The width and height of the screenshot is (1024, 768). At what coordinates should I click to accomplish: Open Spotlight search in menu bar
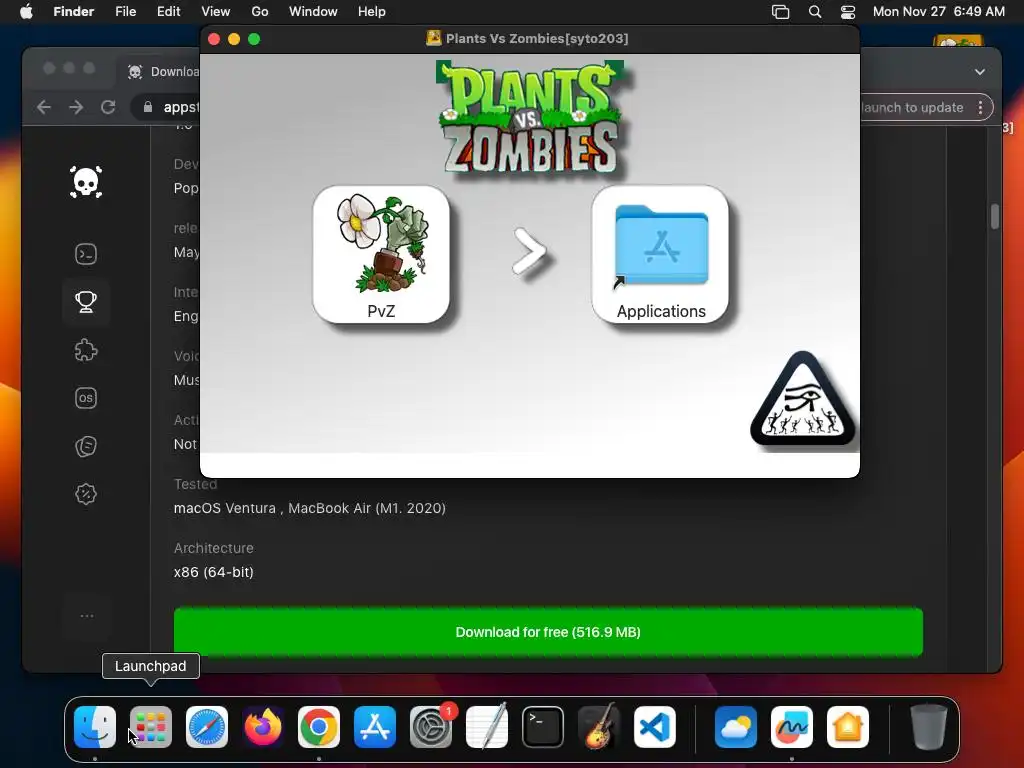(815, 12)
